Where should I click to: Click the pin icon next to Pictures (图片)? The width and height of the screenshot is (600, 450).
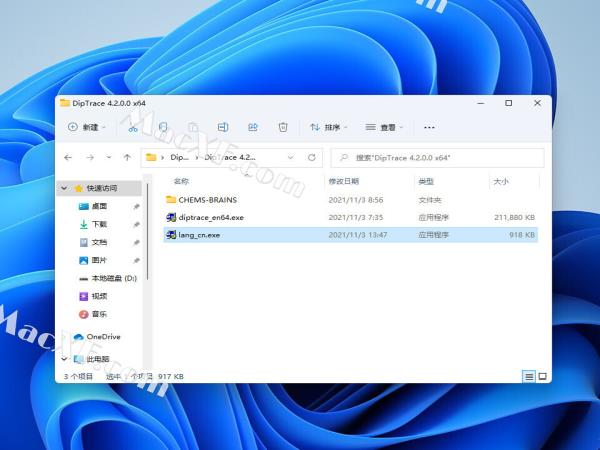(x=136, y=261)
